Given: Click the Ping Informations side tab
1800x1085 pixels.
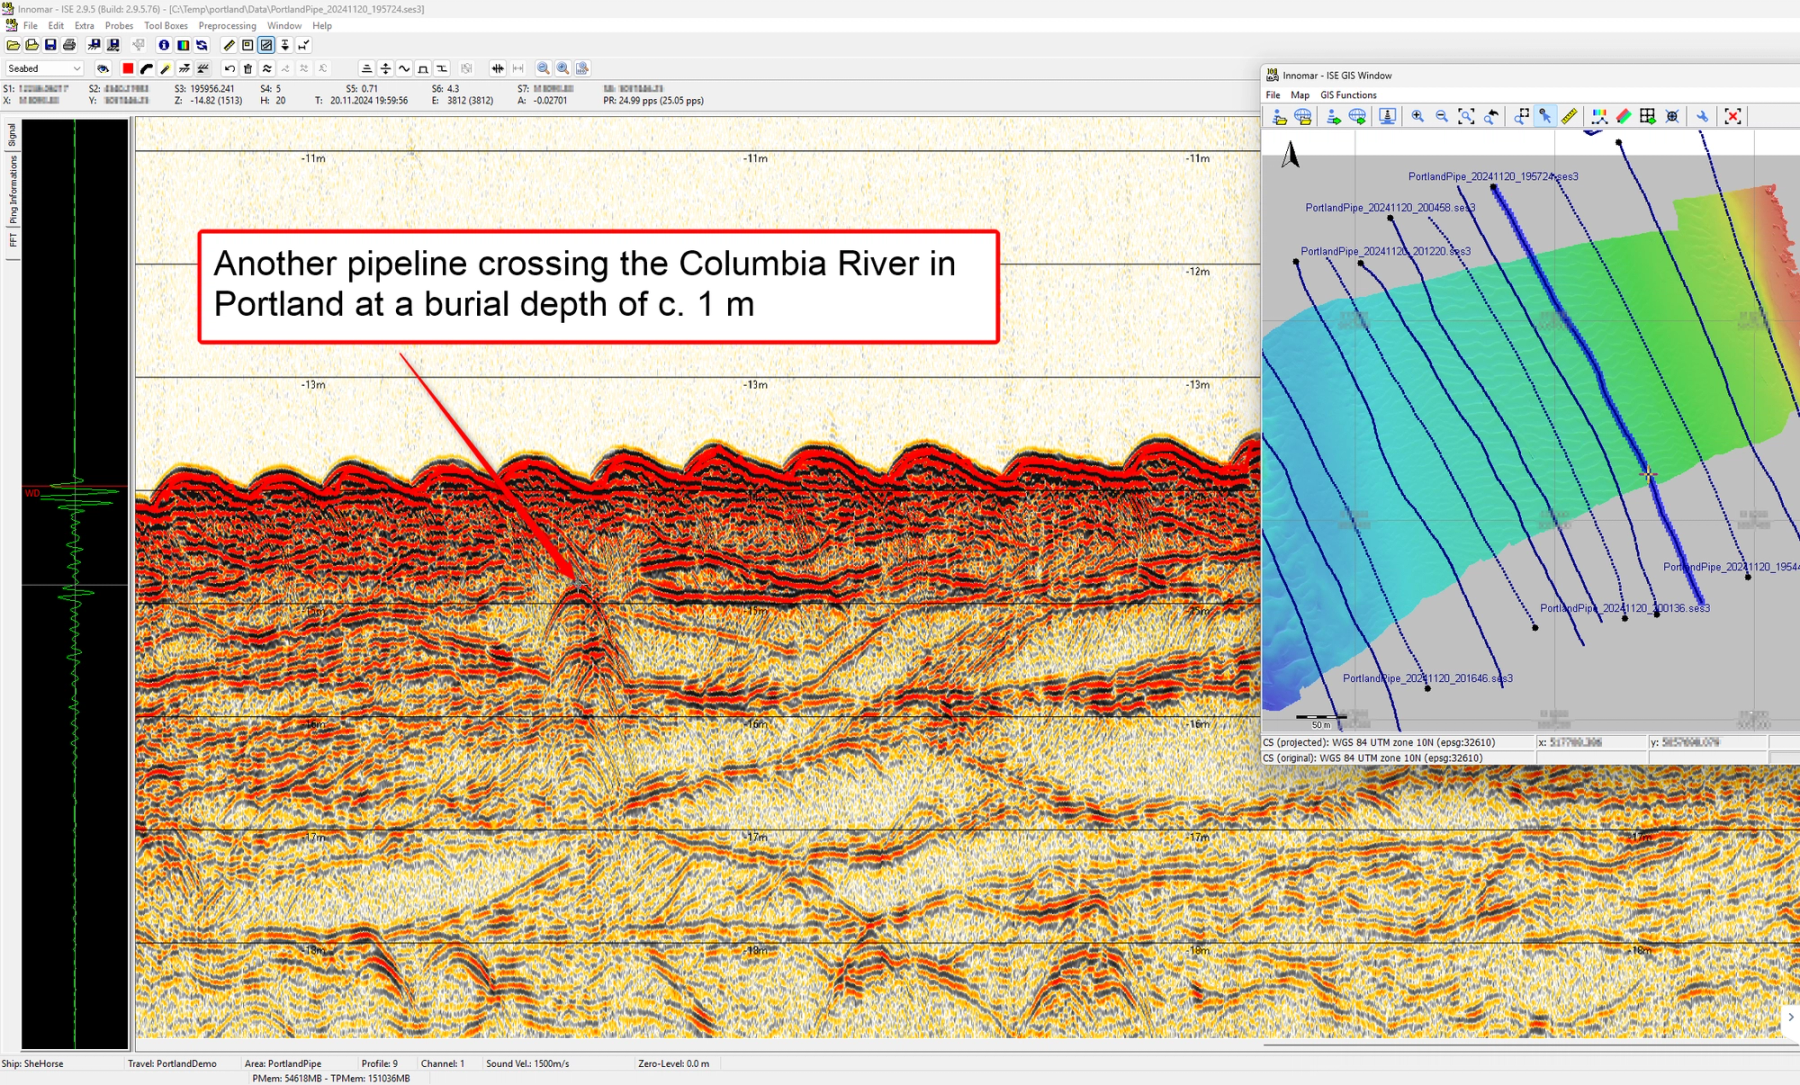Looking at the screenshot, I should click(x=12, y=190).
